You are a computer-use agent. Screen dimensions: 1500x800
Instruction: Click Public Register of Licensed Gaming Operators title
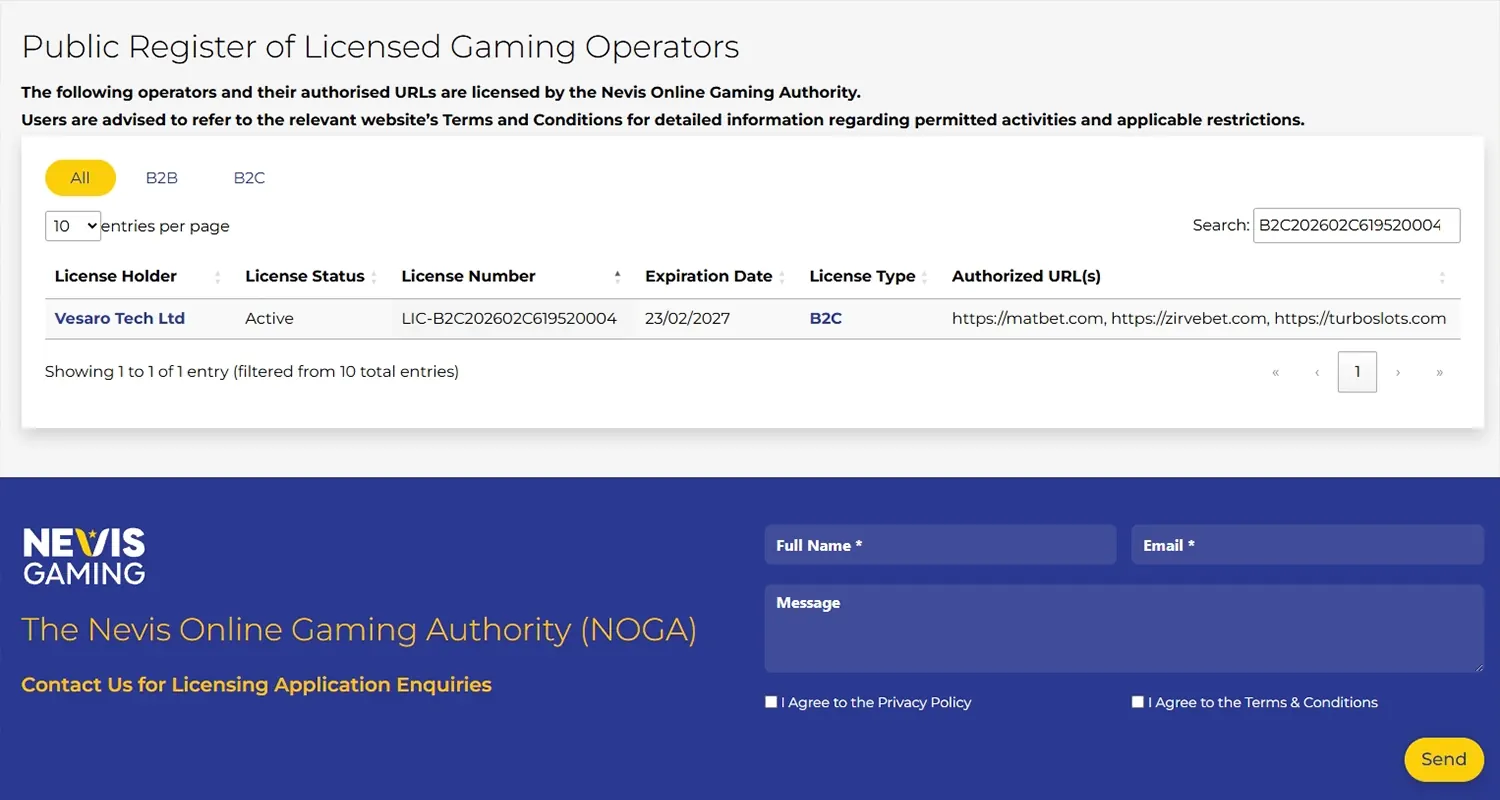[380, 47]
